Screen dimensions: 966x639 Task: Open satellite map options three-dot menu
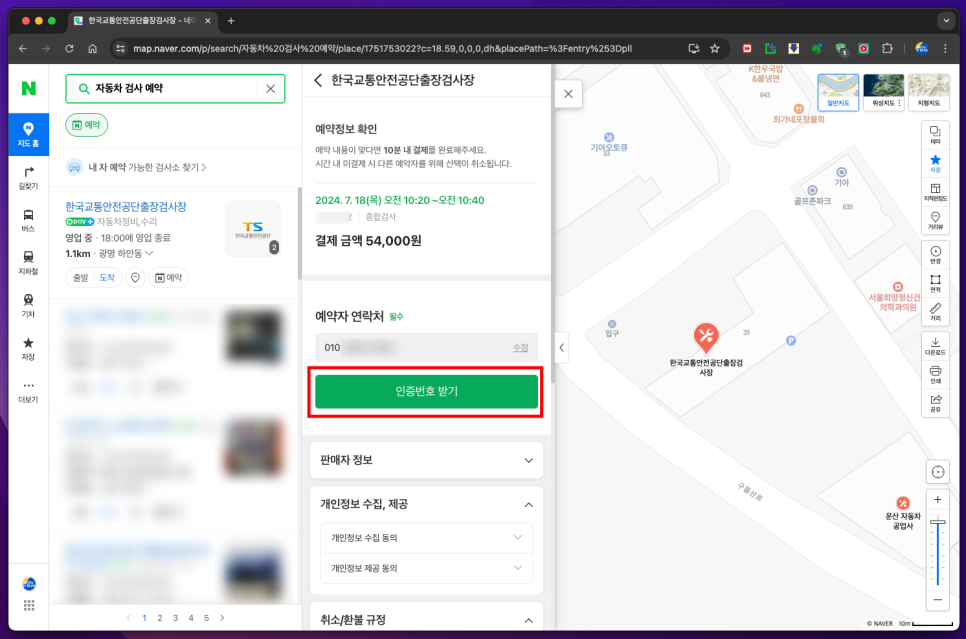899,104
